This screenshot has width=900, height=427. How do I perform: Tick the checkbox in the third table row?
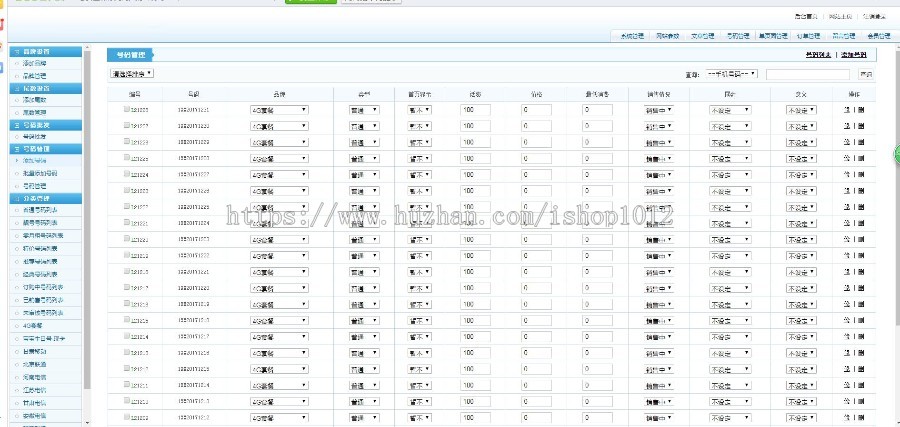pos(127,141)
